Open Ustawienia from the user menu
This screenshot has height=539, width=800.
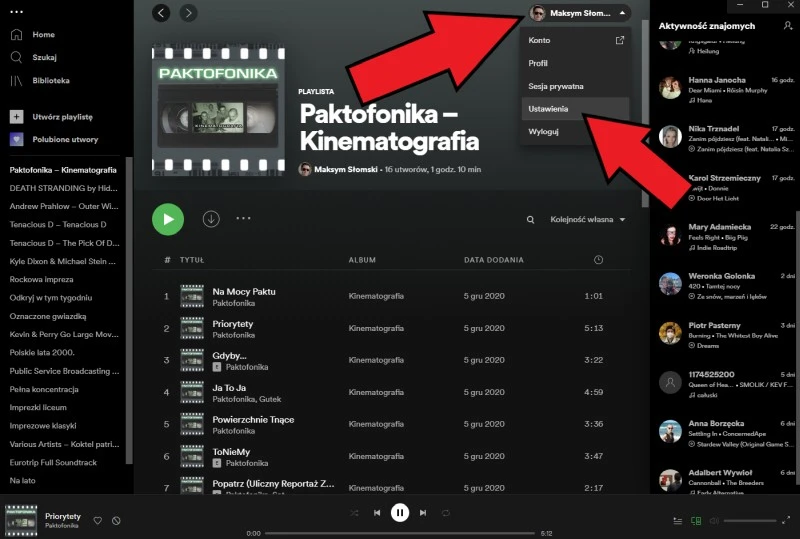pyautogui.click(x=575, y=109)
